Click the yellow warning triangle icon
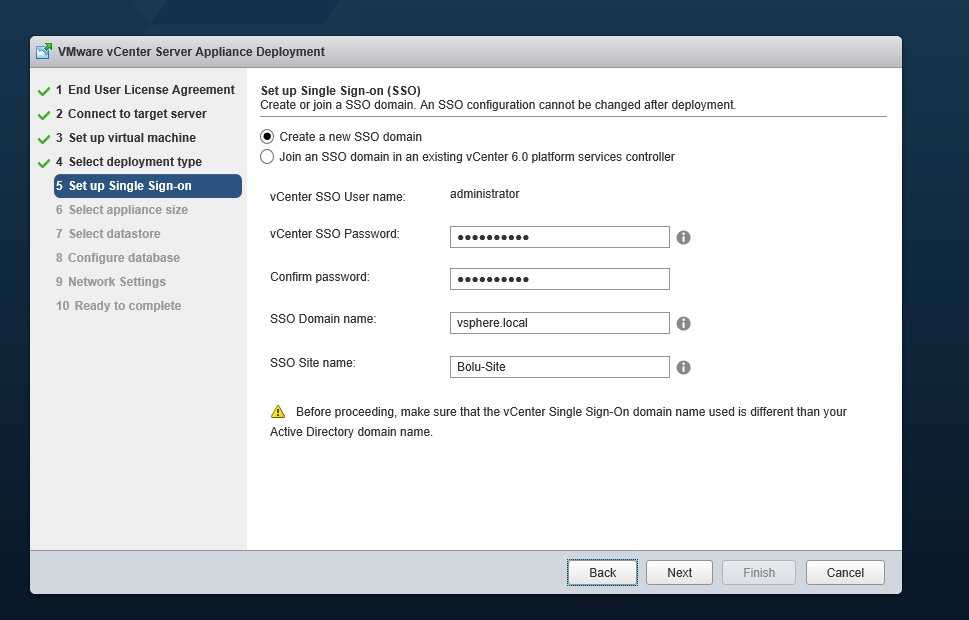Image resolution: width=969 pixels, height=620 pixels. click(278, 412)
